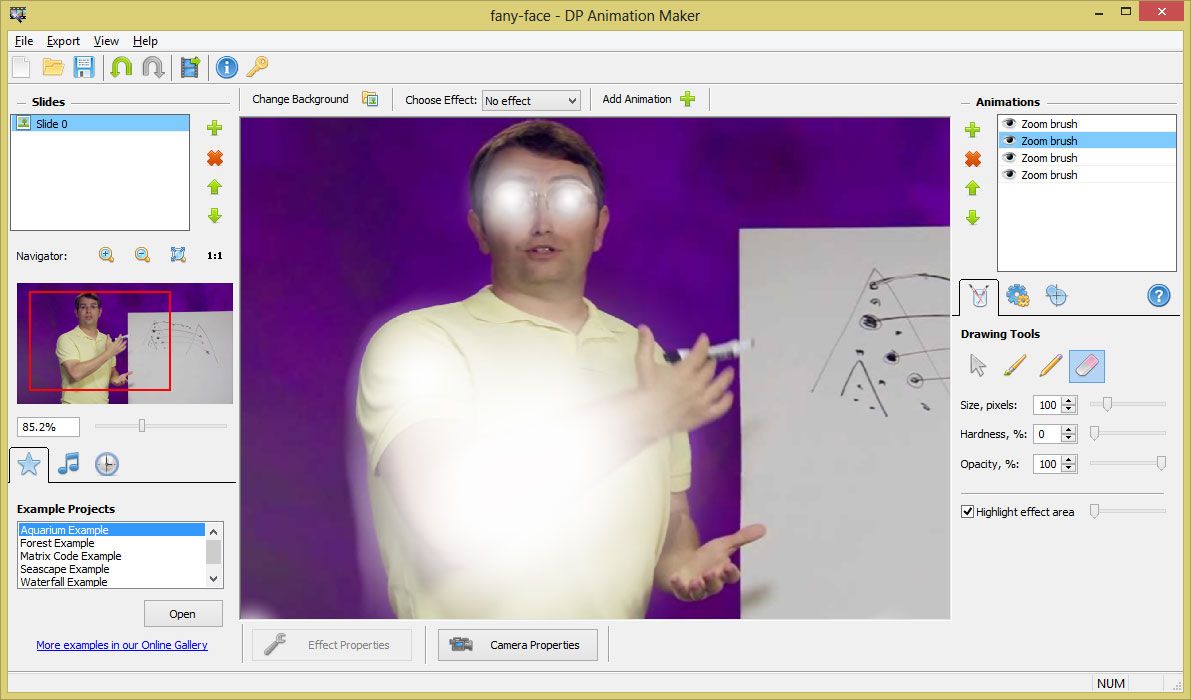Switch to the gear settings tab
This screenshot has width=1191, height=700.
(1017, 295)
